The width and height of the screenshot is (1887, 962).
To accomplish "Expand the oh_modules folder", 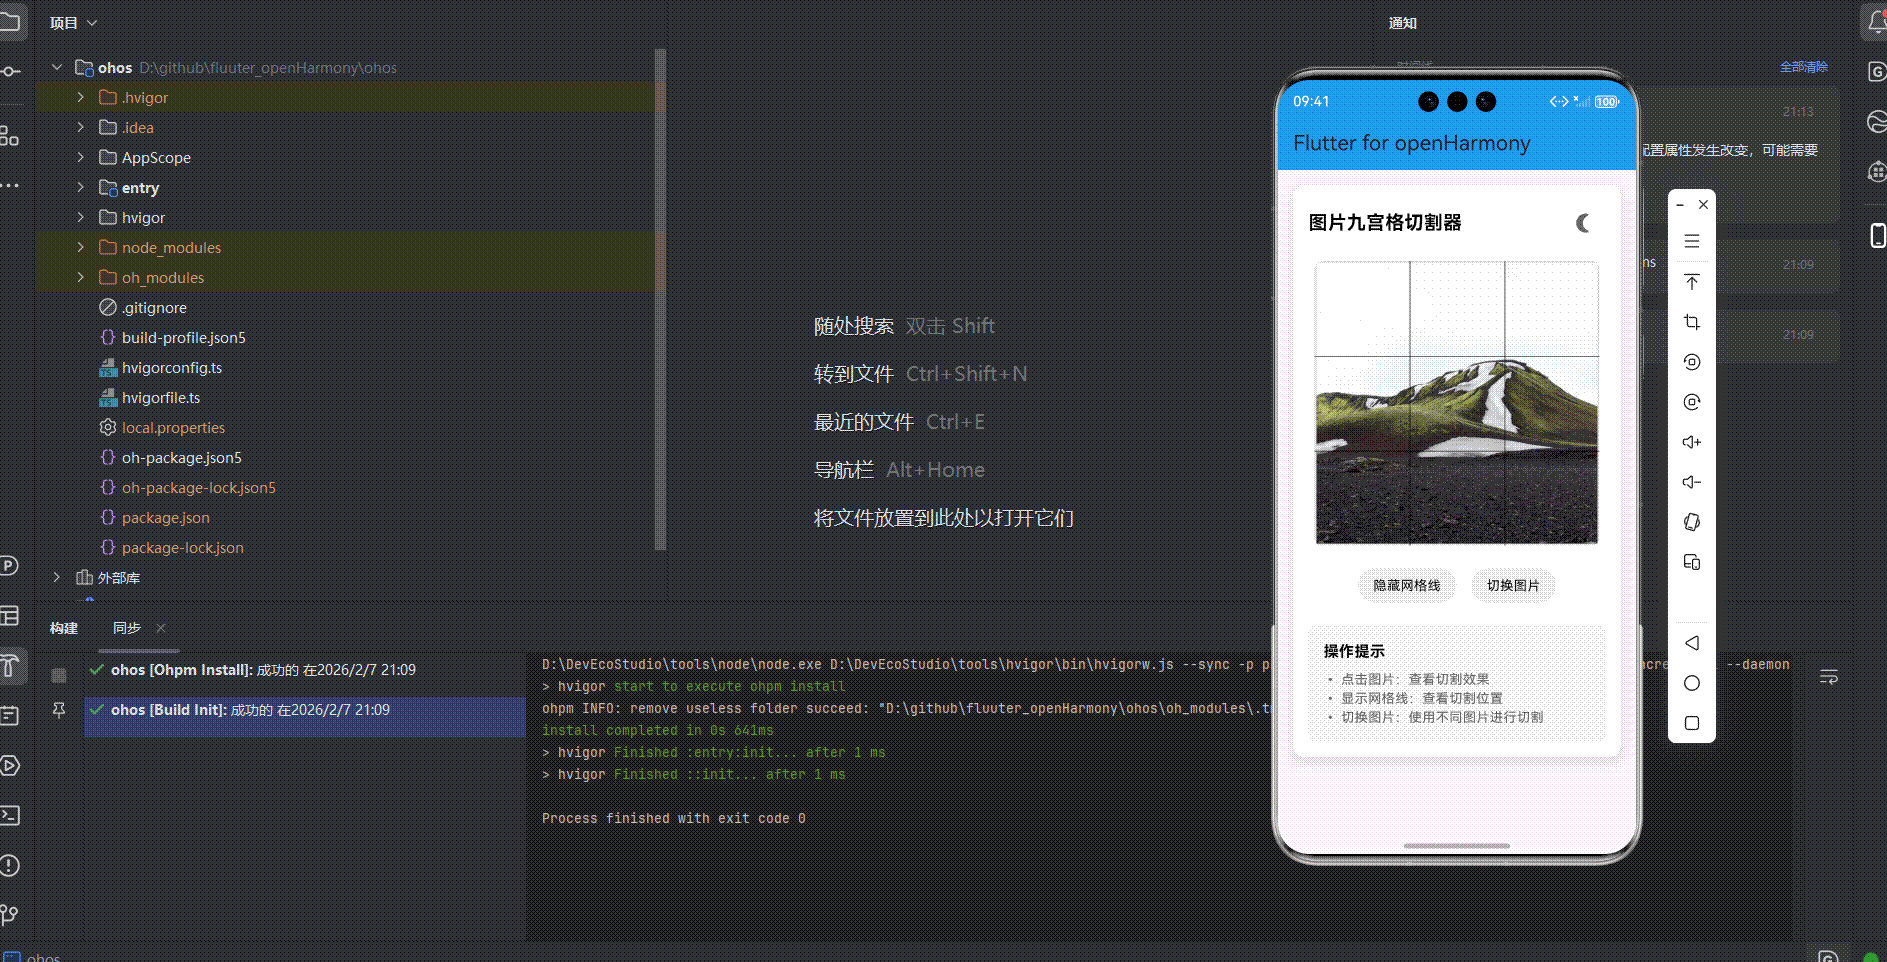I will click(x=81, y=278).
